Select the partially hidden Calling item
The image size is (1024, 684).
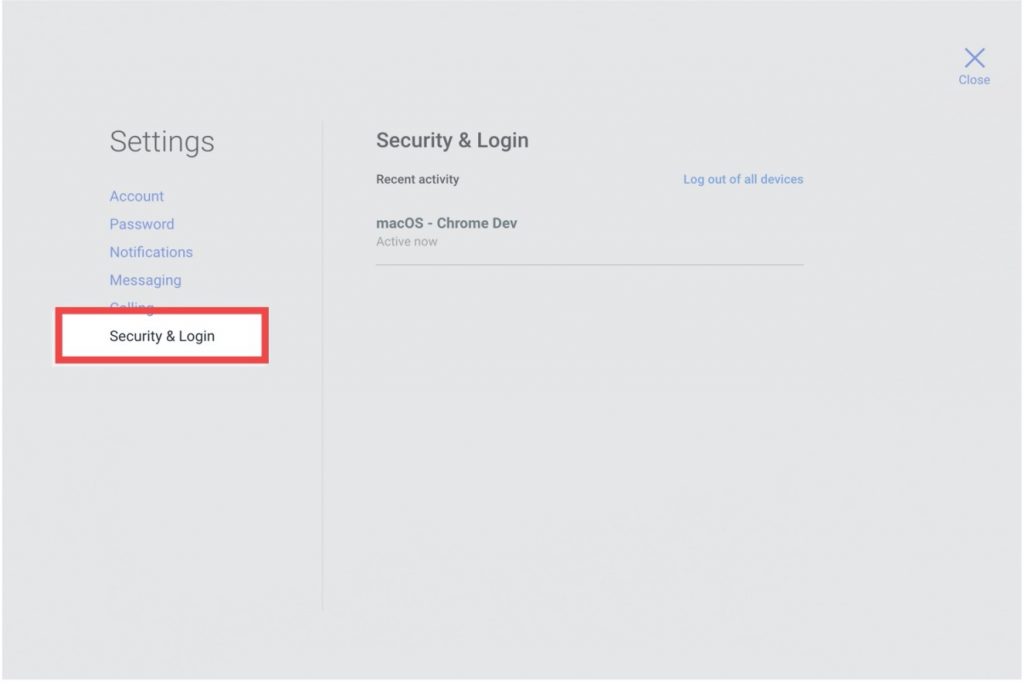[132, 305]
